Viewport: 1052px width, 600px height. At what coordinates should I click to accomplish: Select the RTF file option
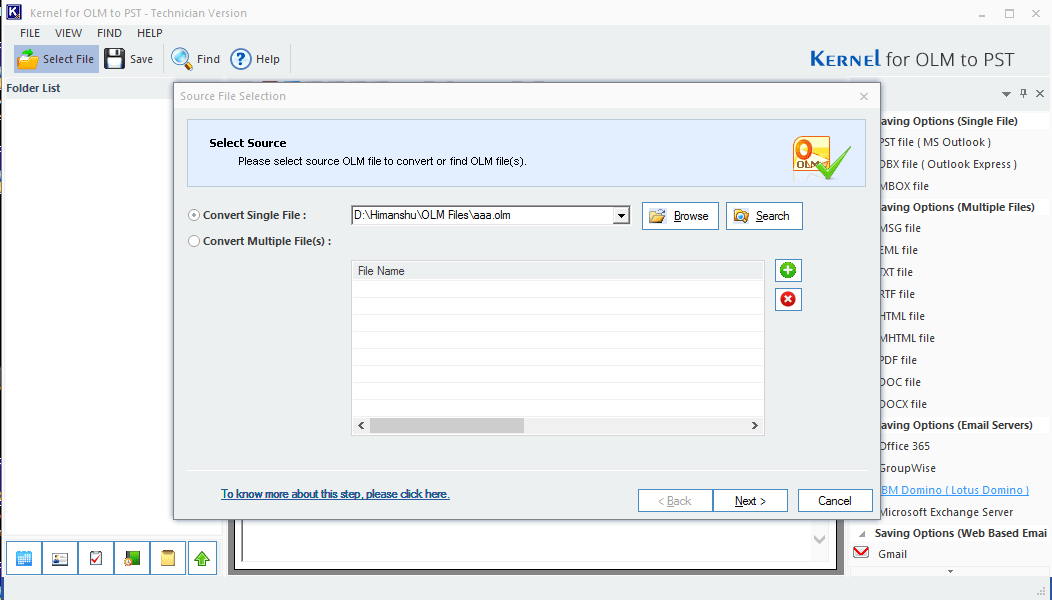[x=898, y=294]
